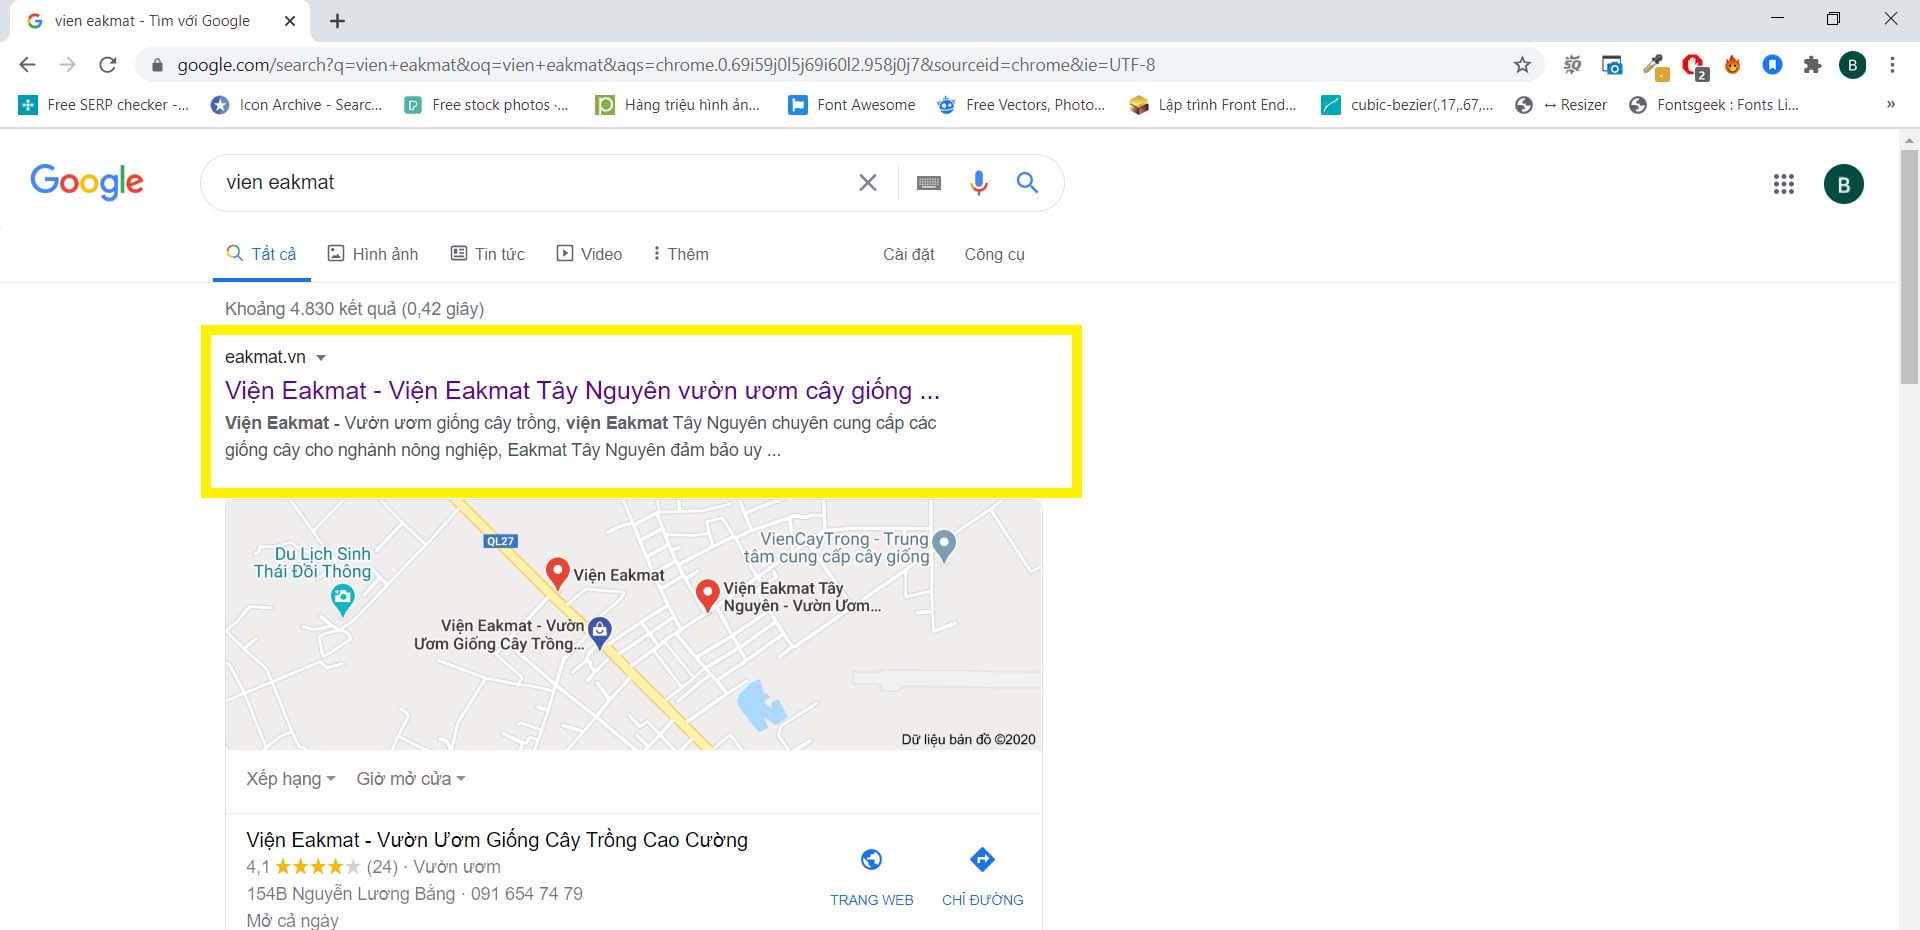Viewport: 1920px width, 930px height.
Task: View site information lock icon
Action: click(157, 65)
